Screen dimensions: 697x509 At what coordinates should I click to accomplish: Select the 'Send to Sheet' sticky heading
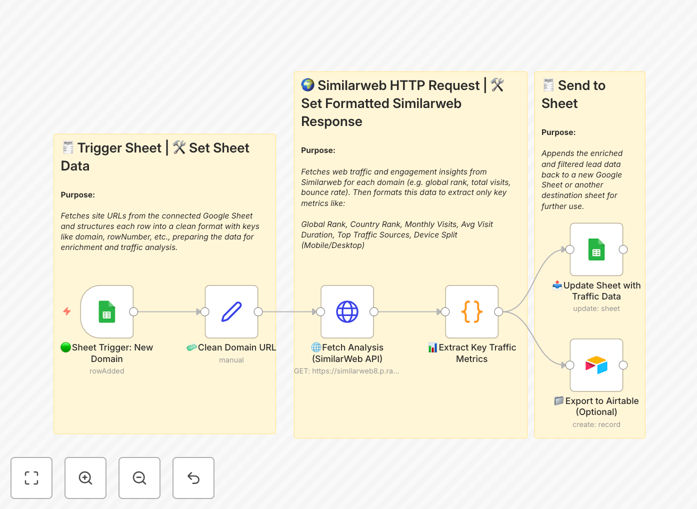(x=573, y=94)
